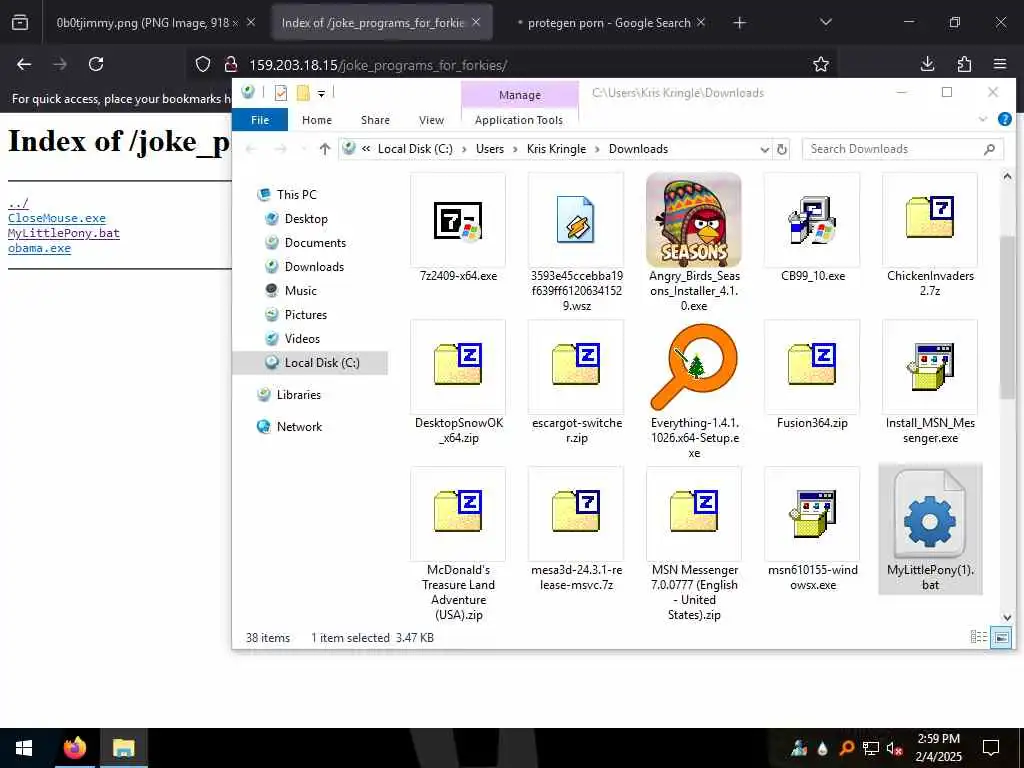
Task: Select the Fusion364.zip archive icon
Action: [812, 364]
